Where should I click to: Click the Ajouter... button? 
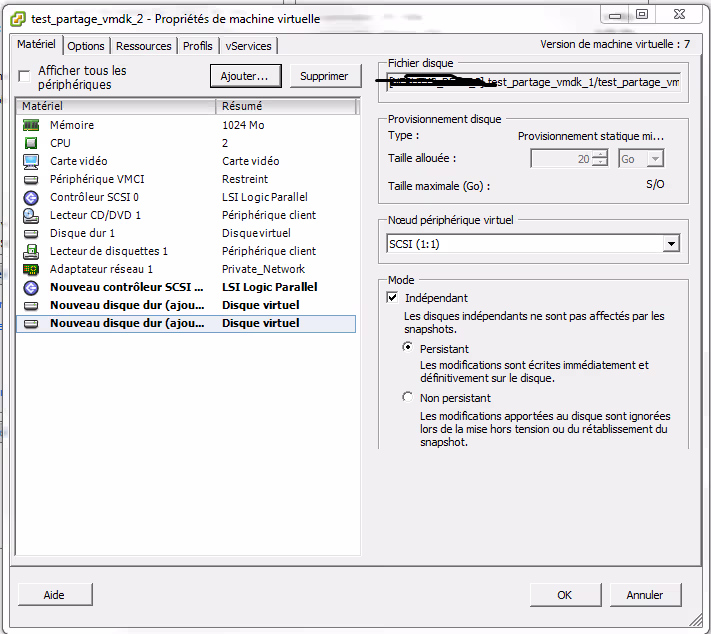coord(245,76)
